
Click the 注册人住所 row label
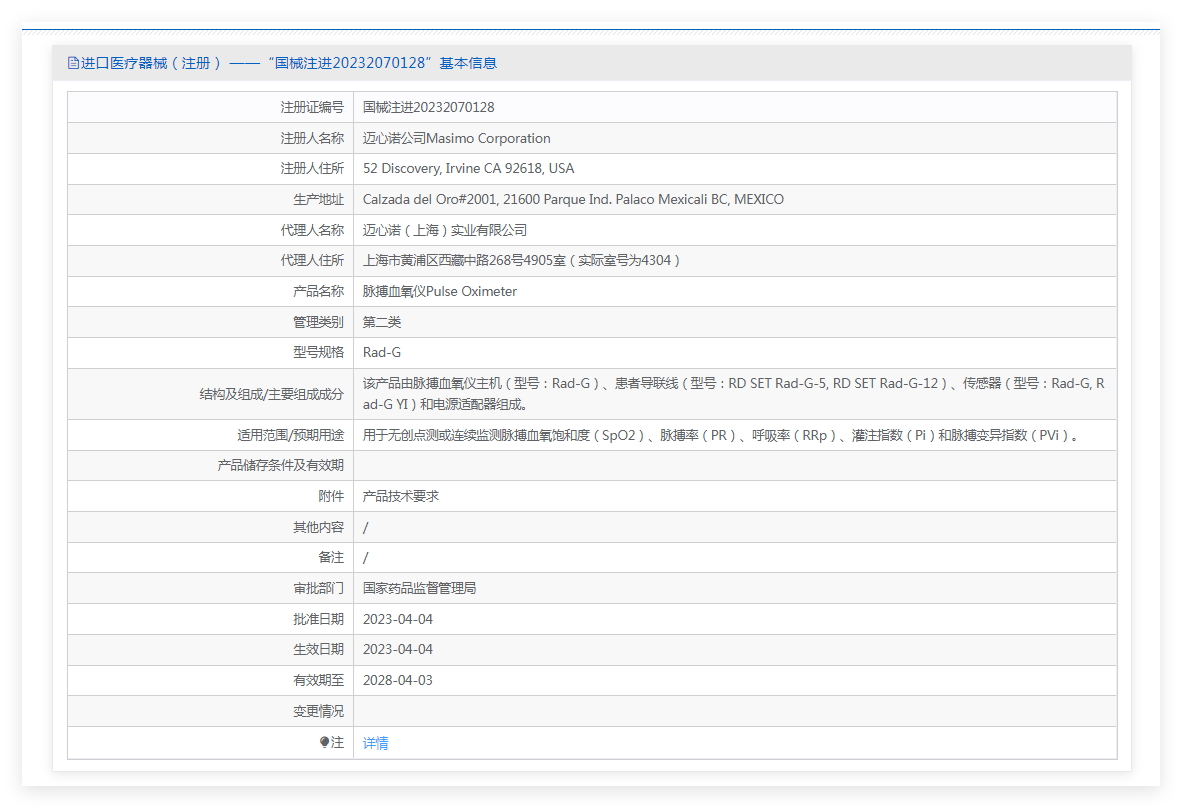[x=312, y=168]
